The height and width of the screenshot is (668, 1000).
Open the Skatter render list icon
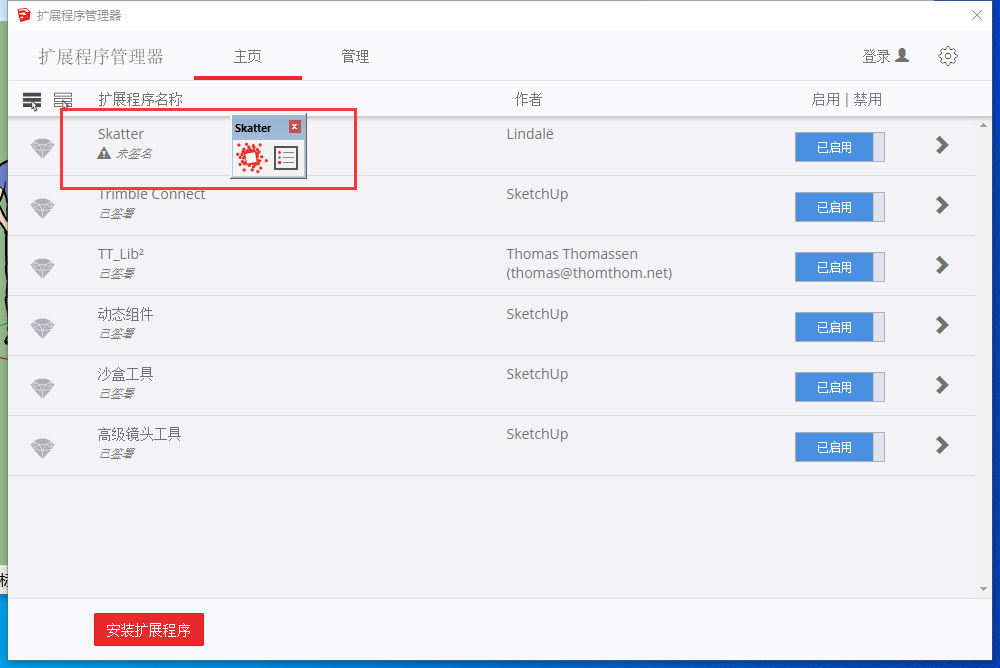point(286,158)
